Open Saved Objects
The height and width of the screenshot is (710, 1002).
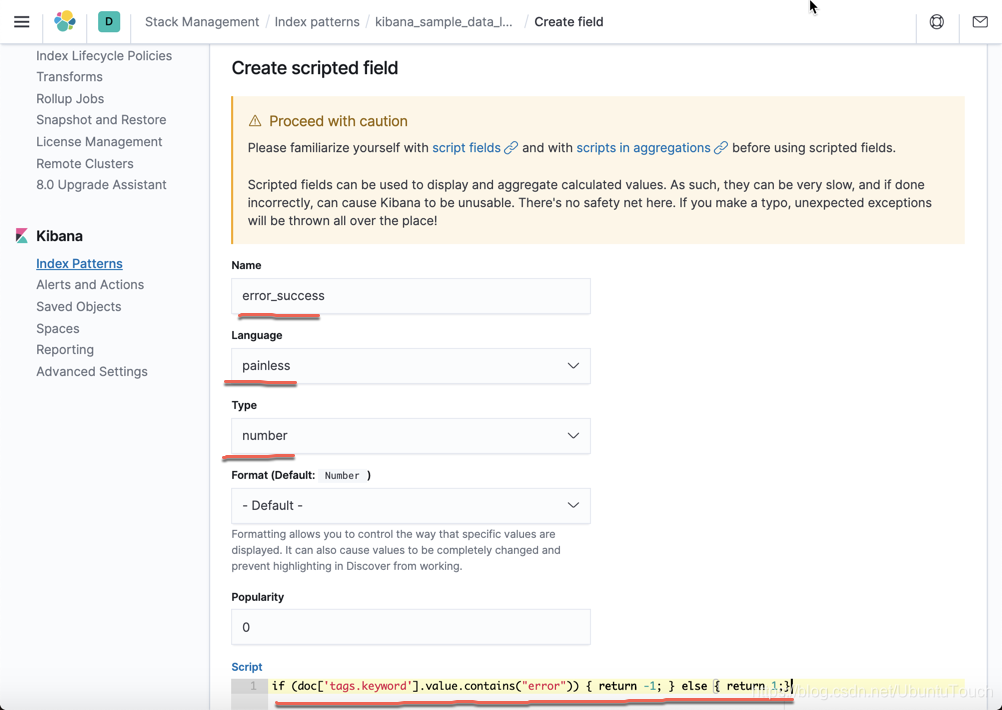point(79,306)
